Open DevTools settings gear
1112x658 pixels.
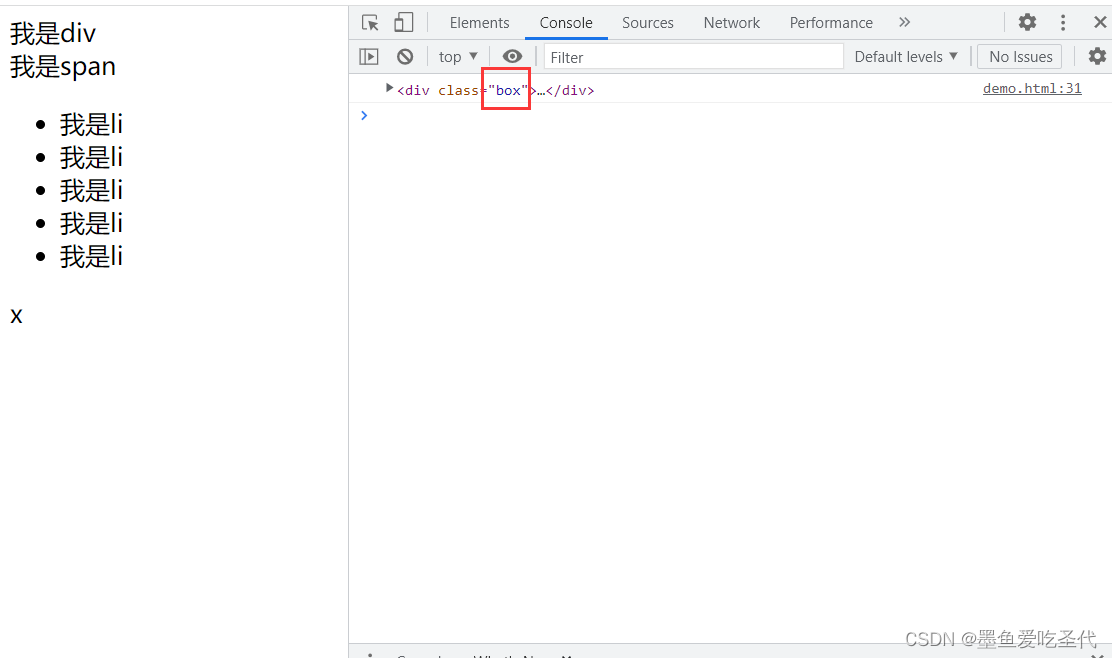click(x=1027, y=22)
